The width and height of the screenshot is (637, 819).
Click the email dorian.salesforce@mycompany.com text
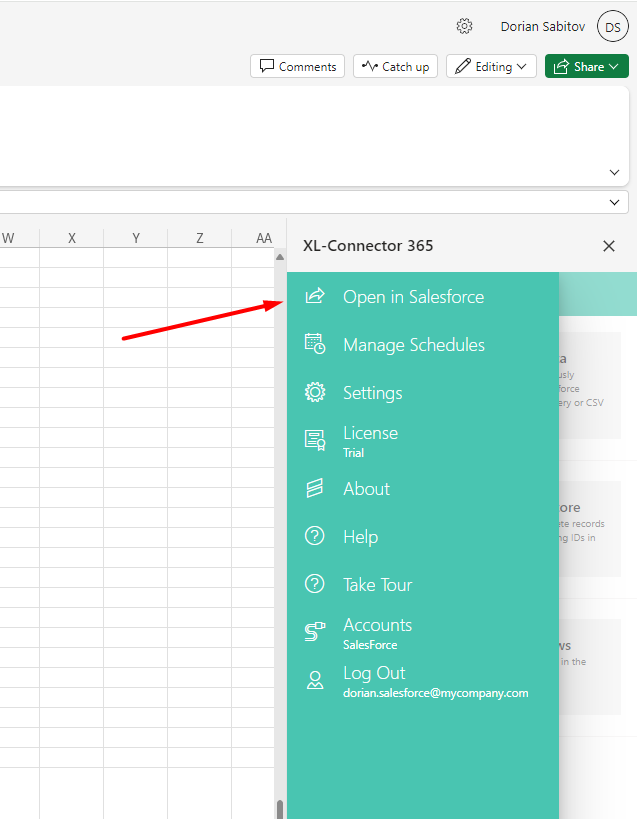coord(435,693)
